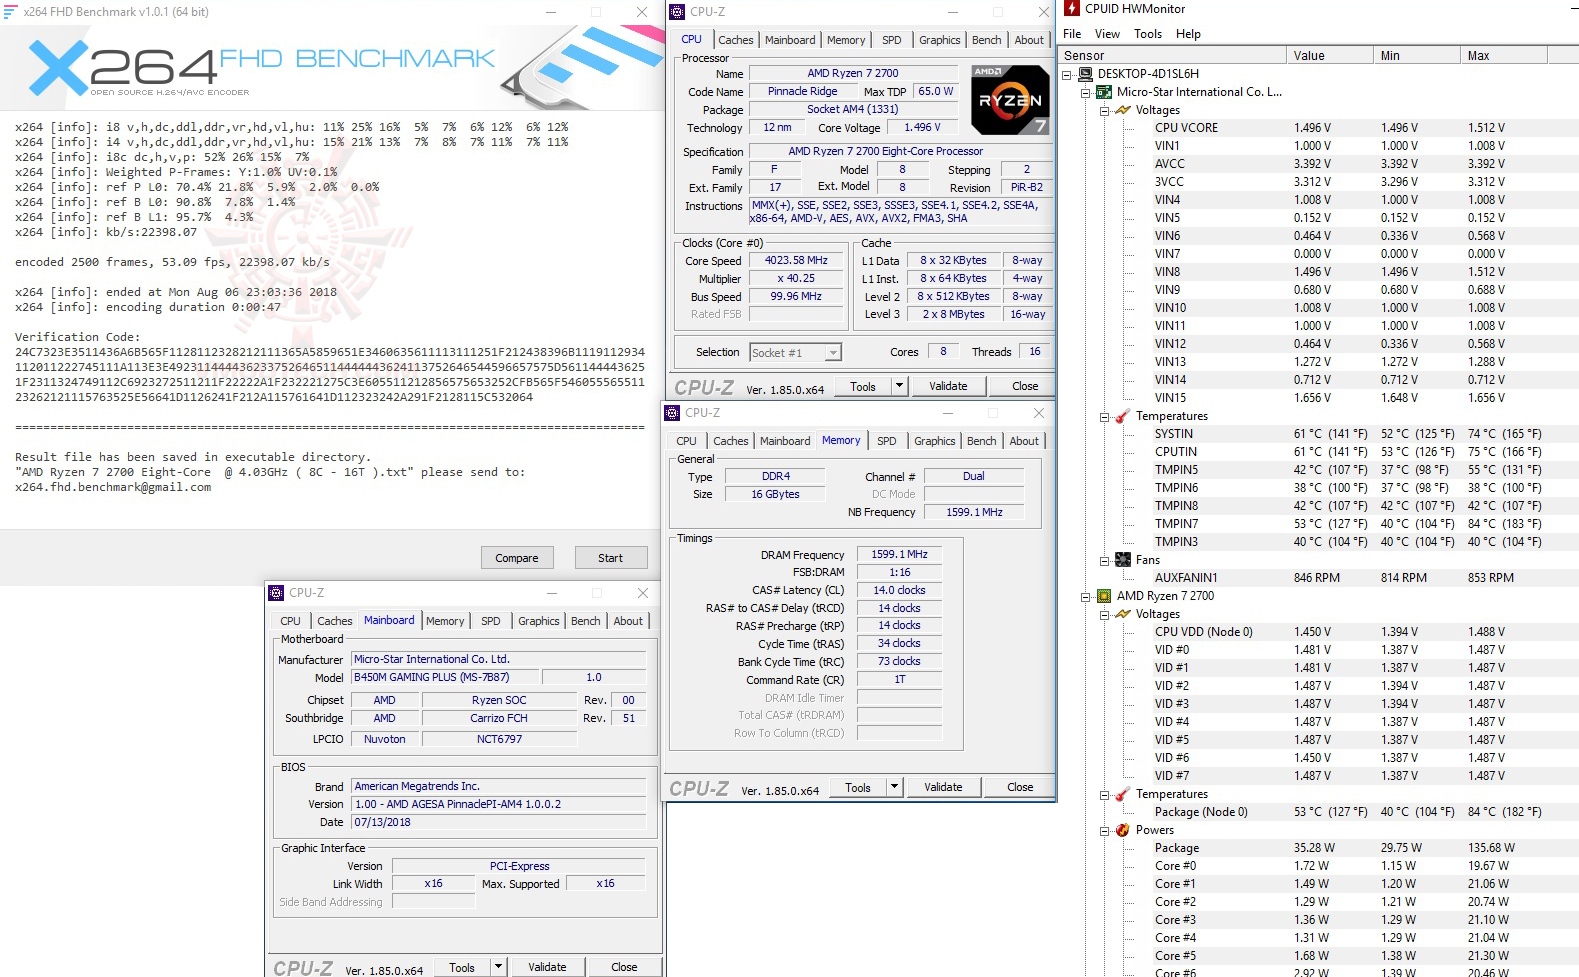The width and height of the screenshot is (1579, 977).
Task: Collapse the Micro-Star Temperatures group
Action: coord(1105,417)
